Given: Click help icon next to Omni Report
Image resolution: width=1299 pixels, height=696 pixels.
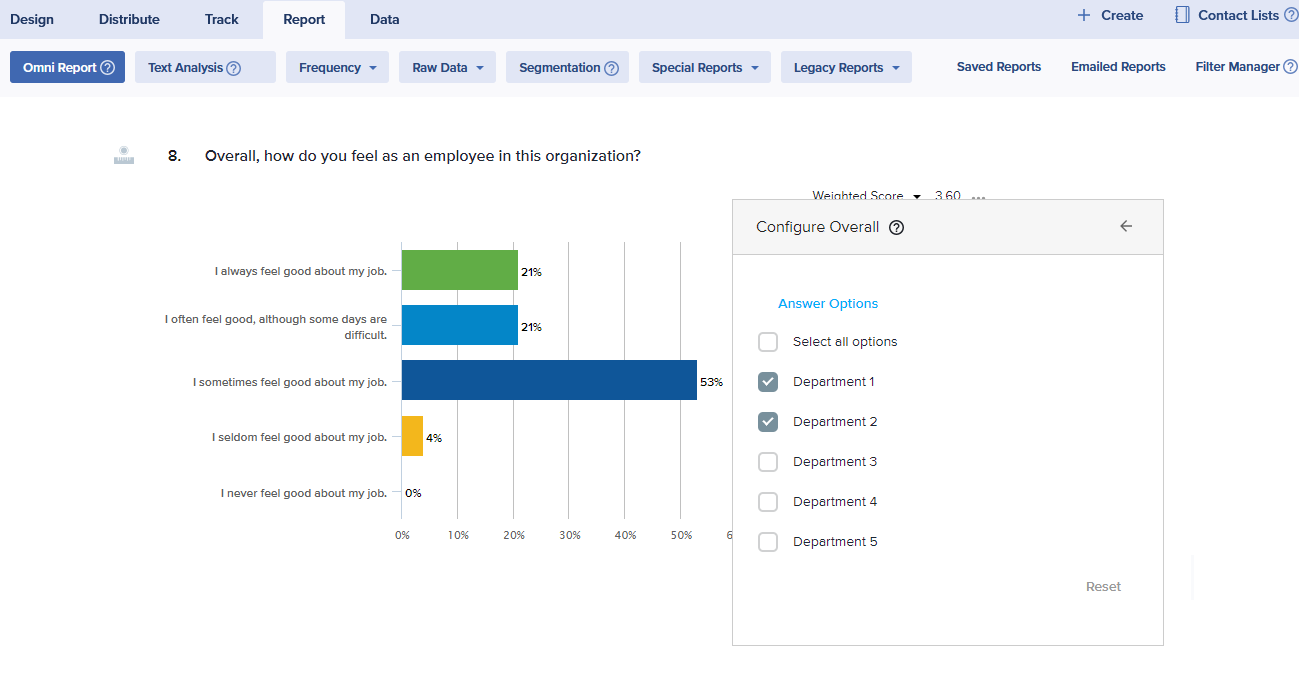Looking at the screenshot, I should 108,68.
